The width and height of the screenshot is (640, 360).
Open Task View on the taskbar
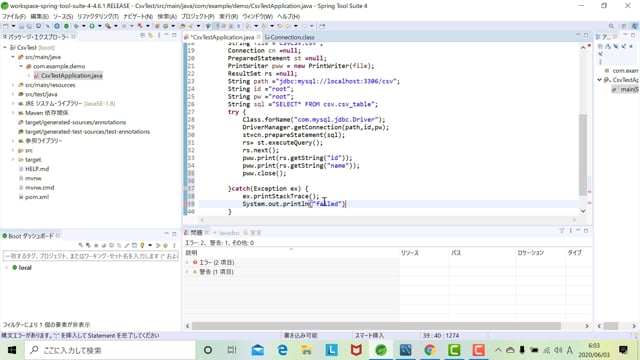[232, 350]
